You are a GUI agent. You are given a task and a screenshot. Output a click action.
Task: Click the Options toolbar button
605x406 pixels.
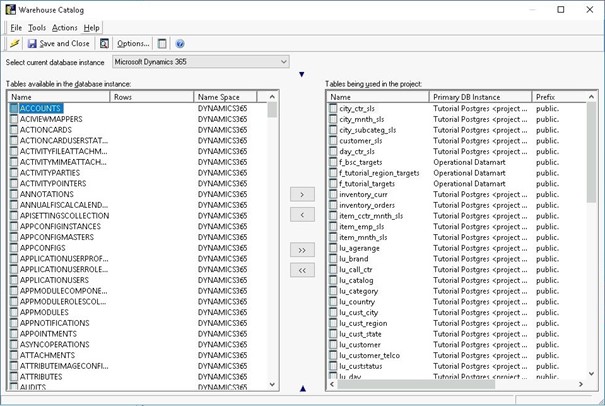pos(132,44)
